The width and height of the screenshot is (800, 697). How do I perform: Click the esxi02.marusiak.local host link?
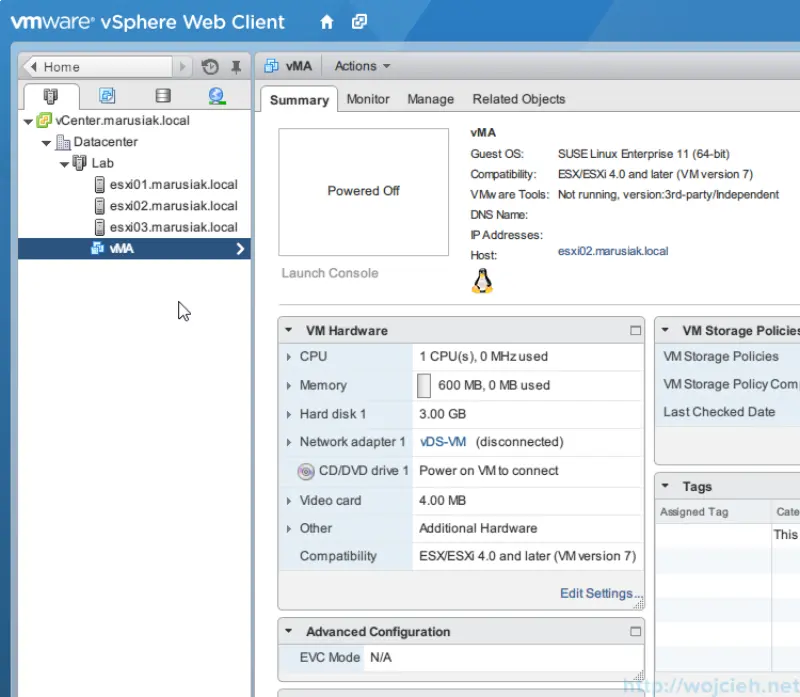pos(613,251)
